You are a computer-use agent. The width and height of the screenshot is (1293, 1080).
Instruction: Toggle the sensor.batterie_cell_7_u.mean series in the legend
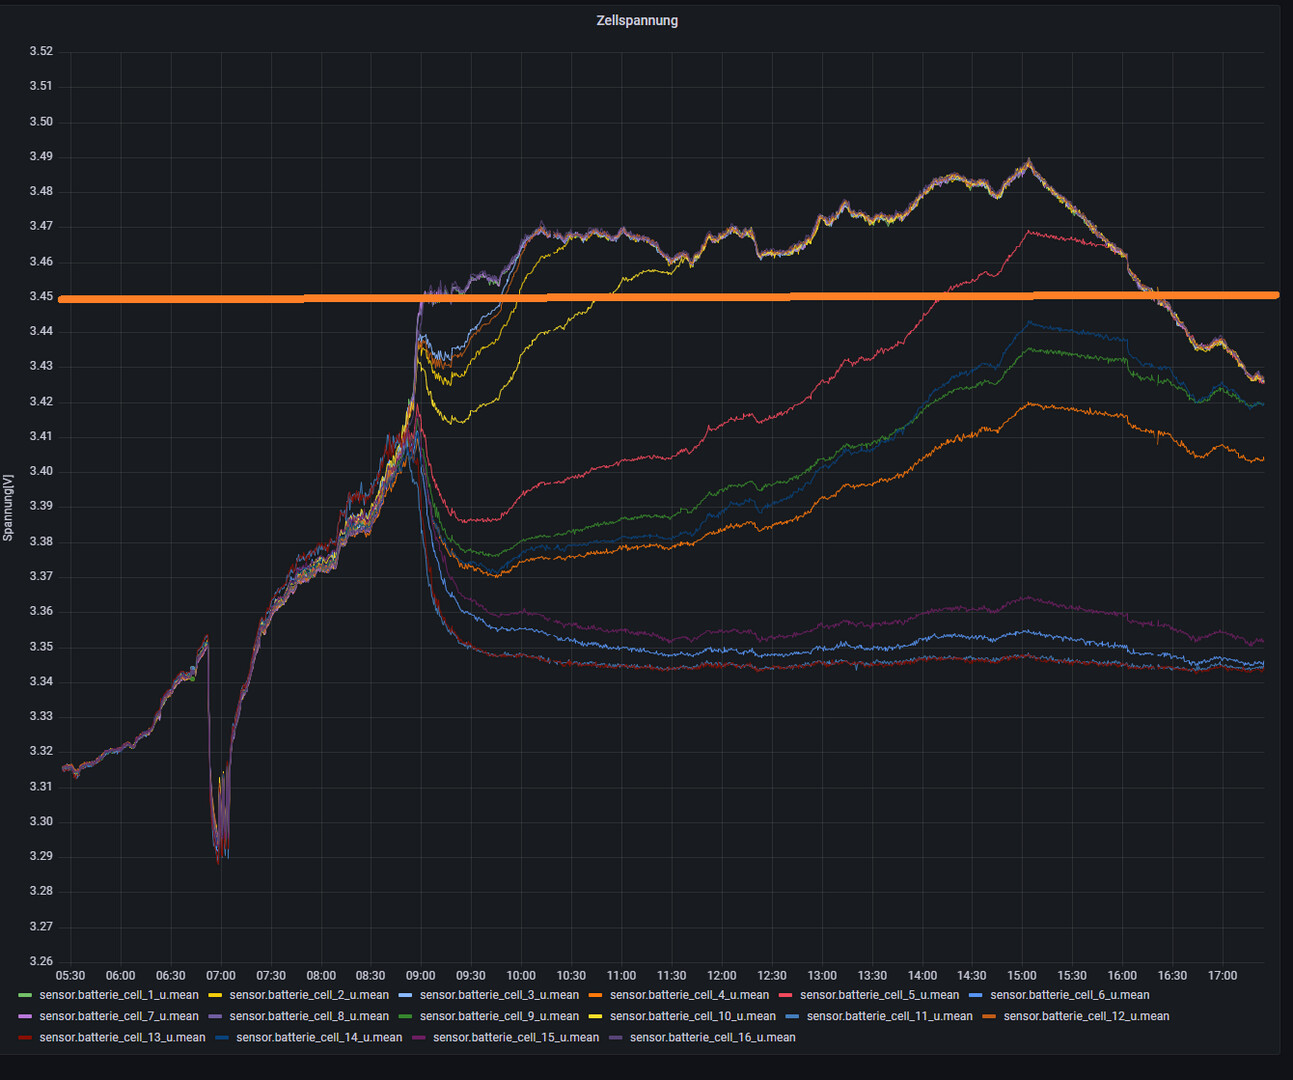pyautogui.click(x=119, y=1016)
